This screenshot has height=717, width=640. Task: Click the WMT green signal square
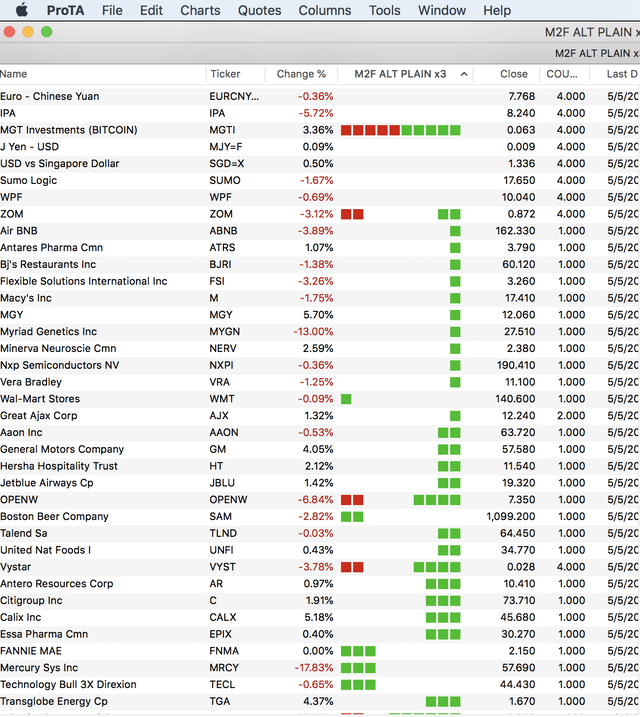(346, 399)
